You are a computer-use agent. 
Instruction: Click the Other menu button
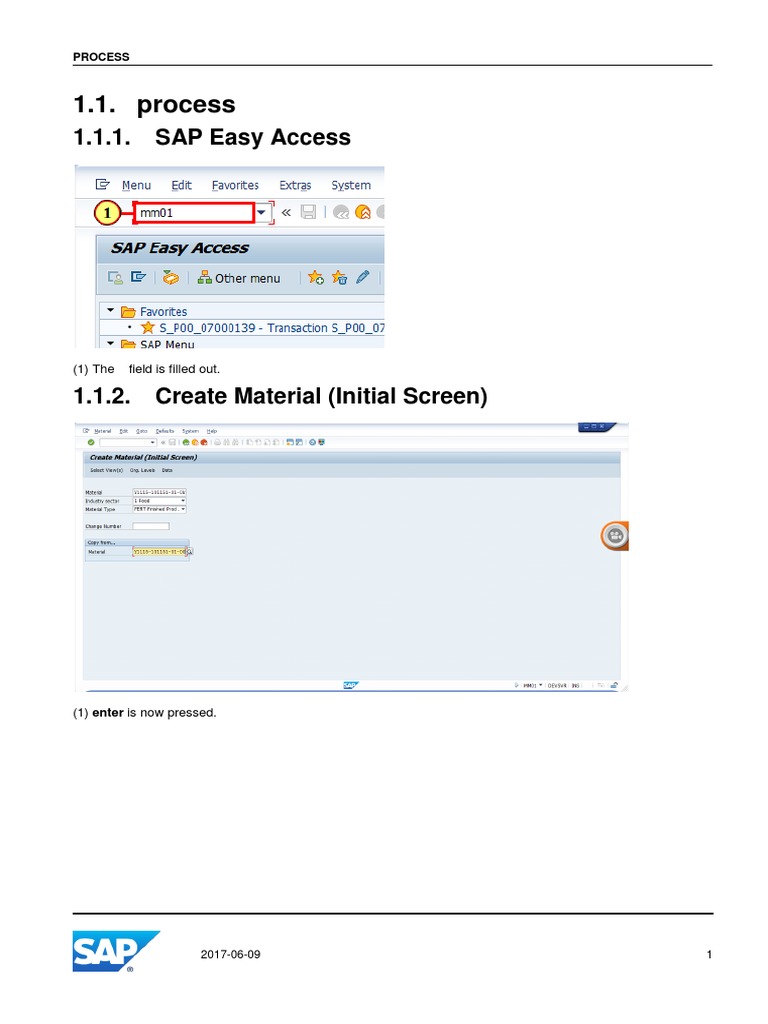pos(239,278)
